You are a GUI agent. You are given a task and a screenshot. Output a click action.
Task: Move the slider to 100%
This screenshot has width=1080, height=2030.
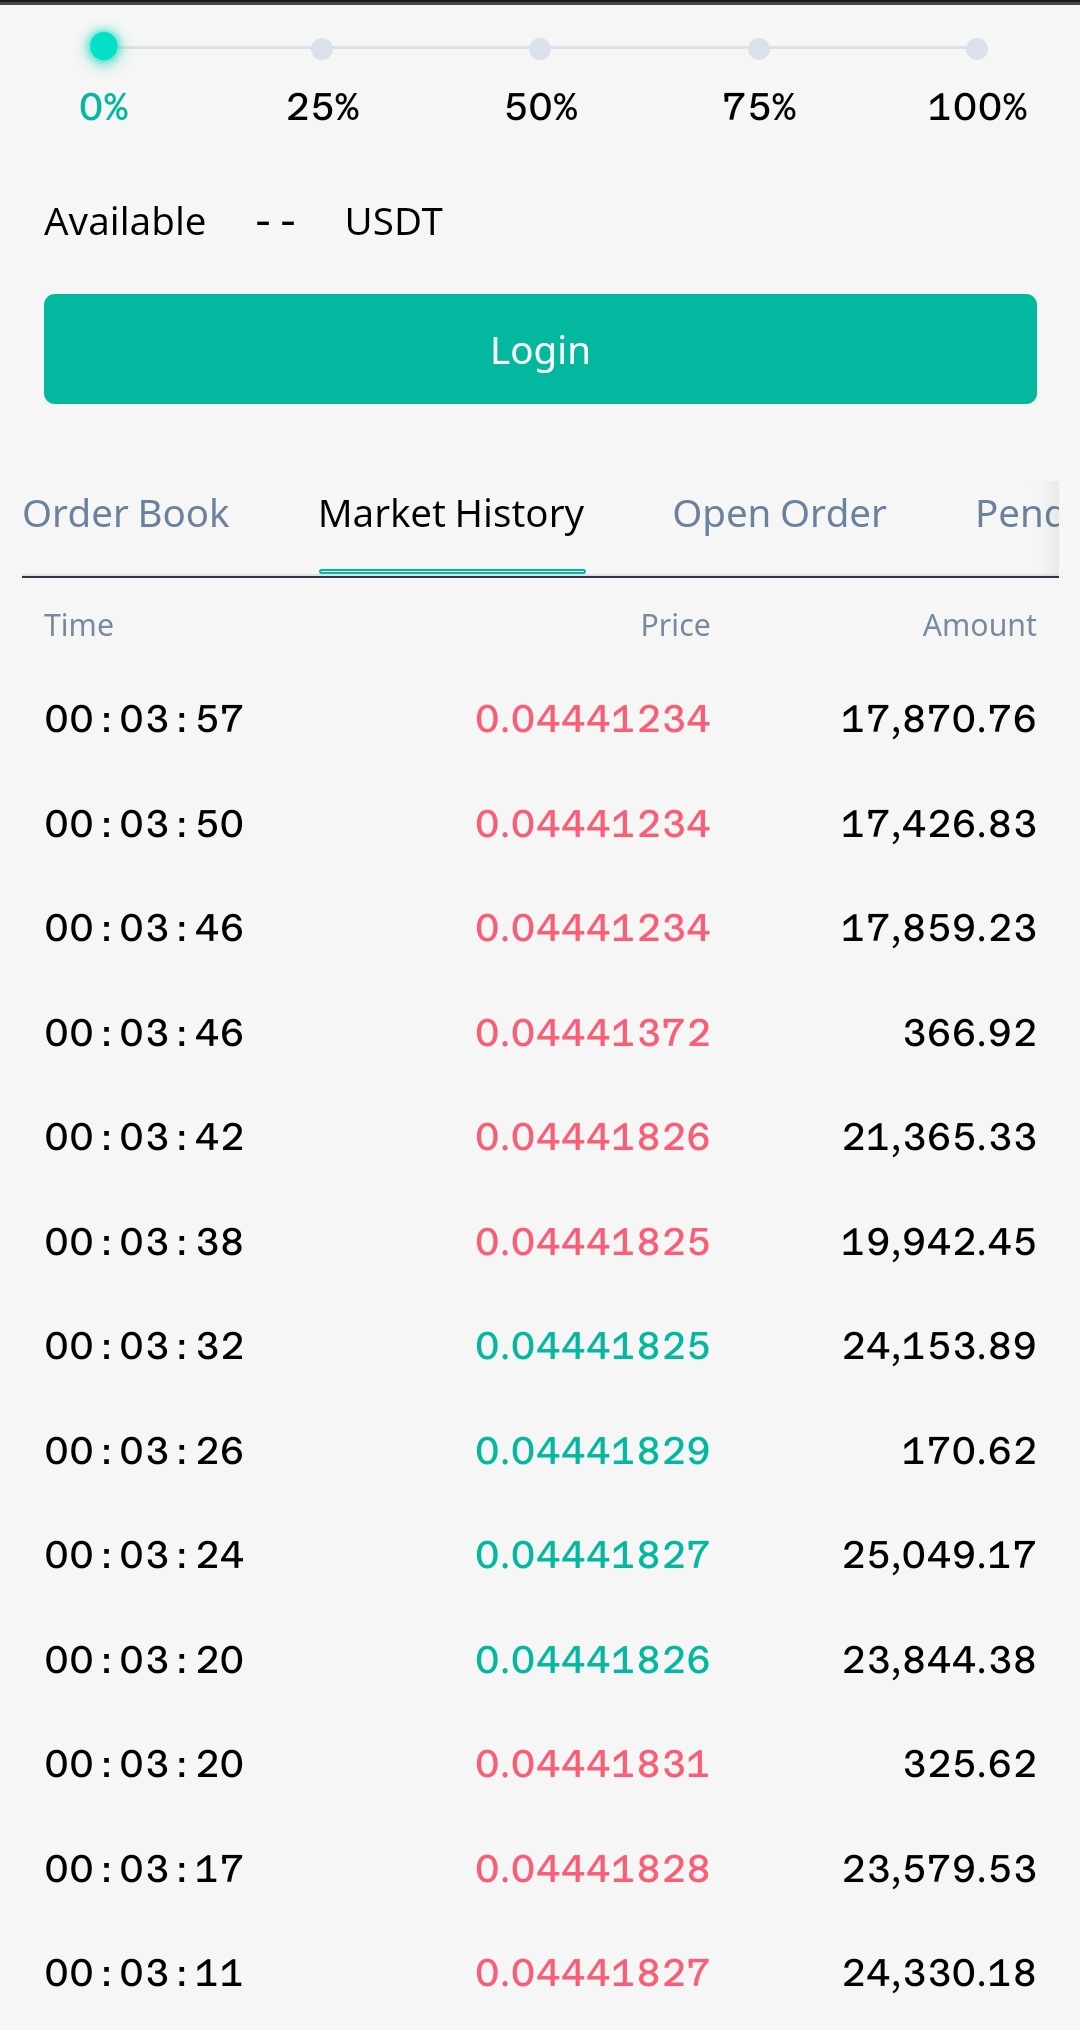pos(977,48)
